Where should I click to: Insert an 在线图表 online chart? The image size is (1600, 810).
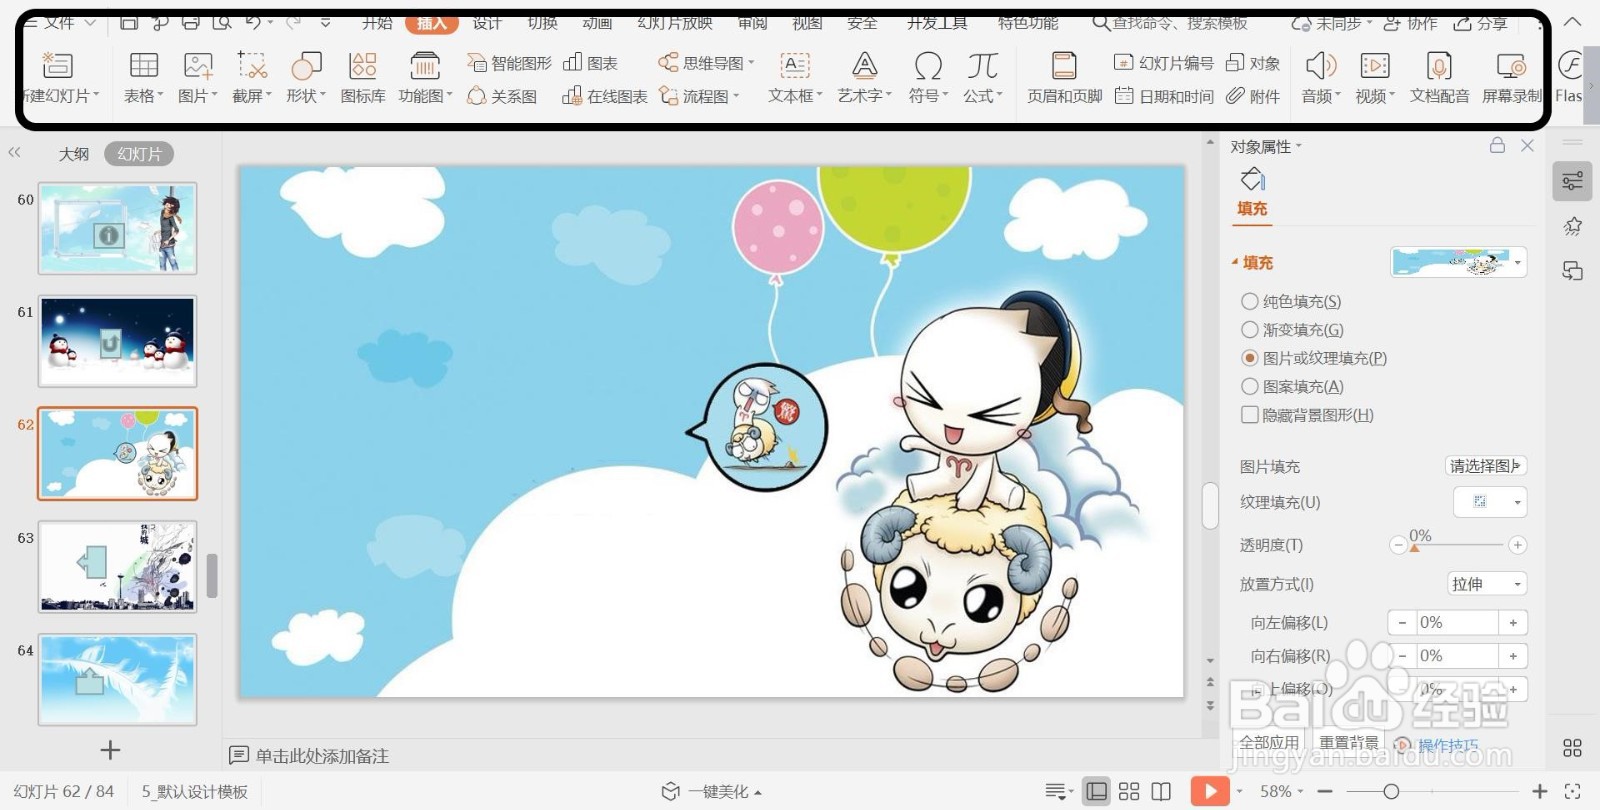pyautogui.click(x=605, y=96)
